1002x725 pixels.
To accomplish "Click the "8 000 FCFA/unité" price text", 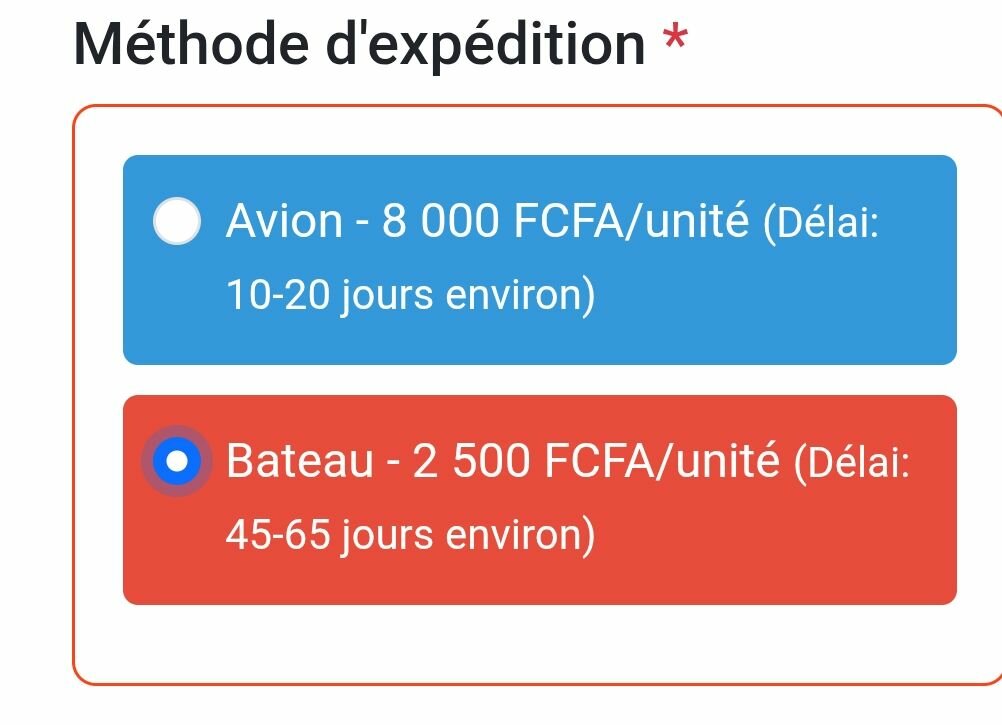I will pyautogui.click(x=565, y=221).
